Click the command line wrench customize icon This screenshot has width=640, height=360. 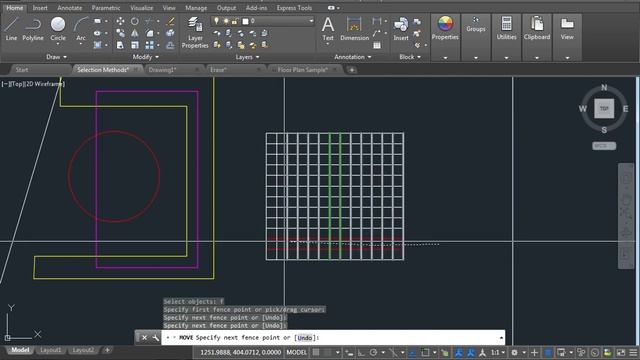(155, 338)
